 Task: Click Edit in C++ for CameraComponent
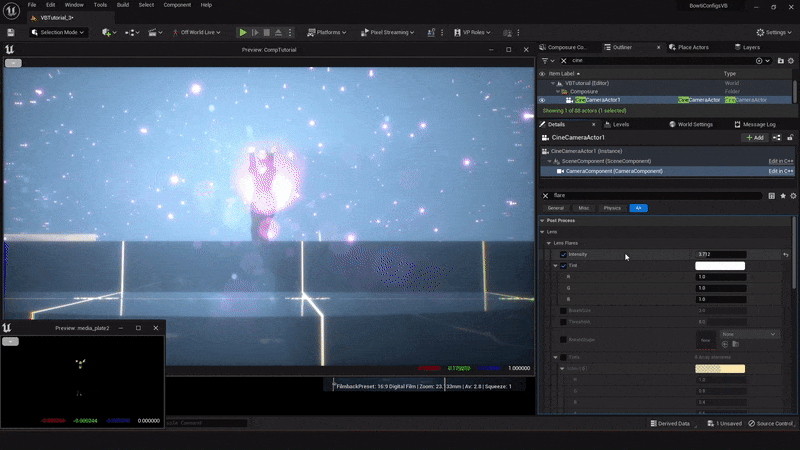click(x=780, y=171)
